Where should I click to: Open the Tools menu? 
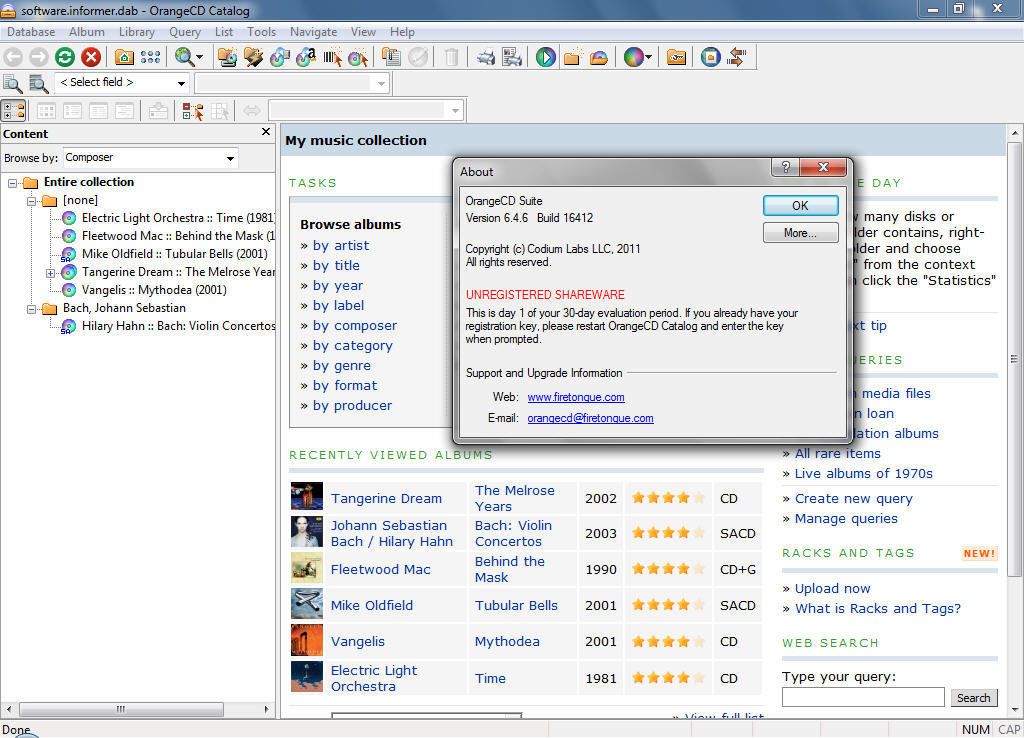click(261, 32)
